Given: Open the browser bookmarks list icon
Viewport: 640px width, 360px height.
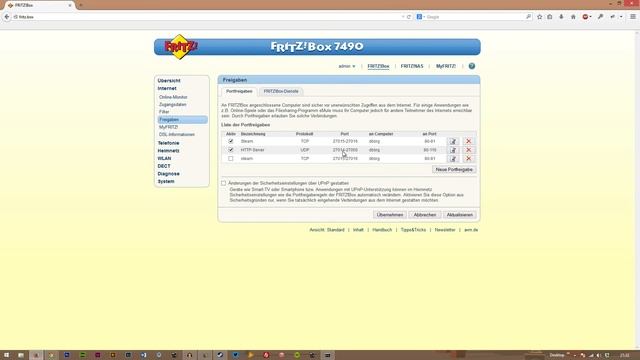Looking at the screenshot, I should click(x=550, y=17).
